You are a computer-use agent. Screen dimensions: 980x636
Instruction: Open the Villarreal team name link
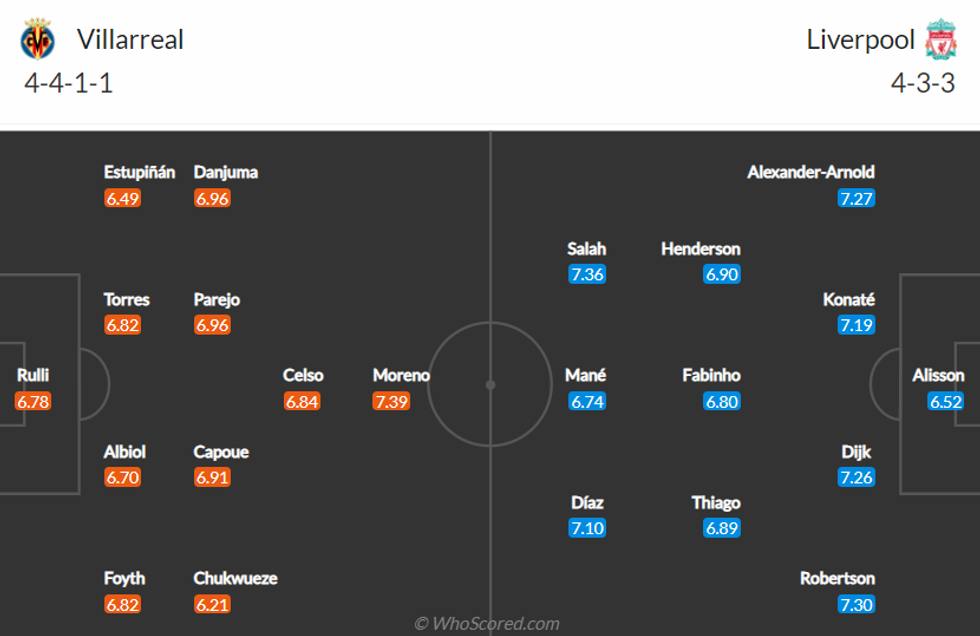click(130, 40)
